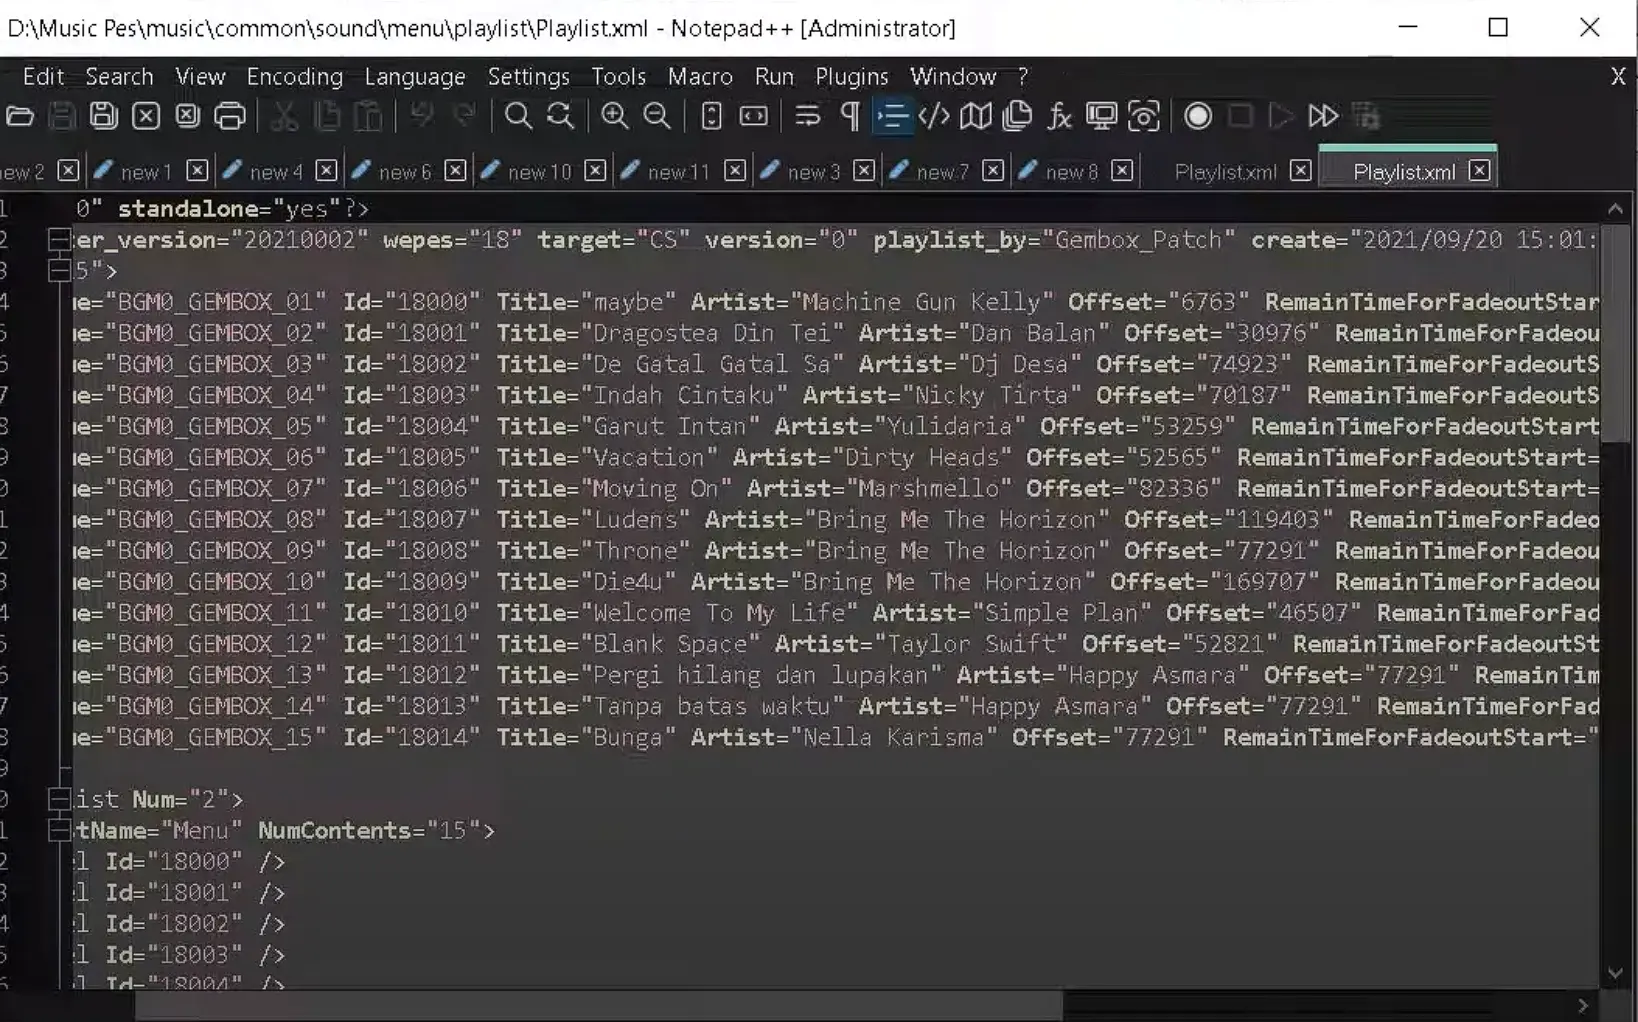Viewport: 1638px width, 1022px height.
Task: Click the X at menu bar's right end
Action: click(x=1618, y=76)
